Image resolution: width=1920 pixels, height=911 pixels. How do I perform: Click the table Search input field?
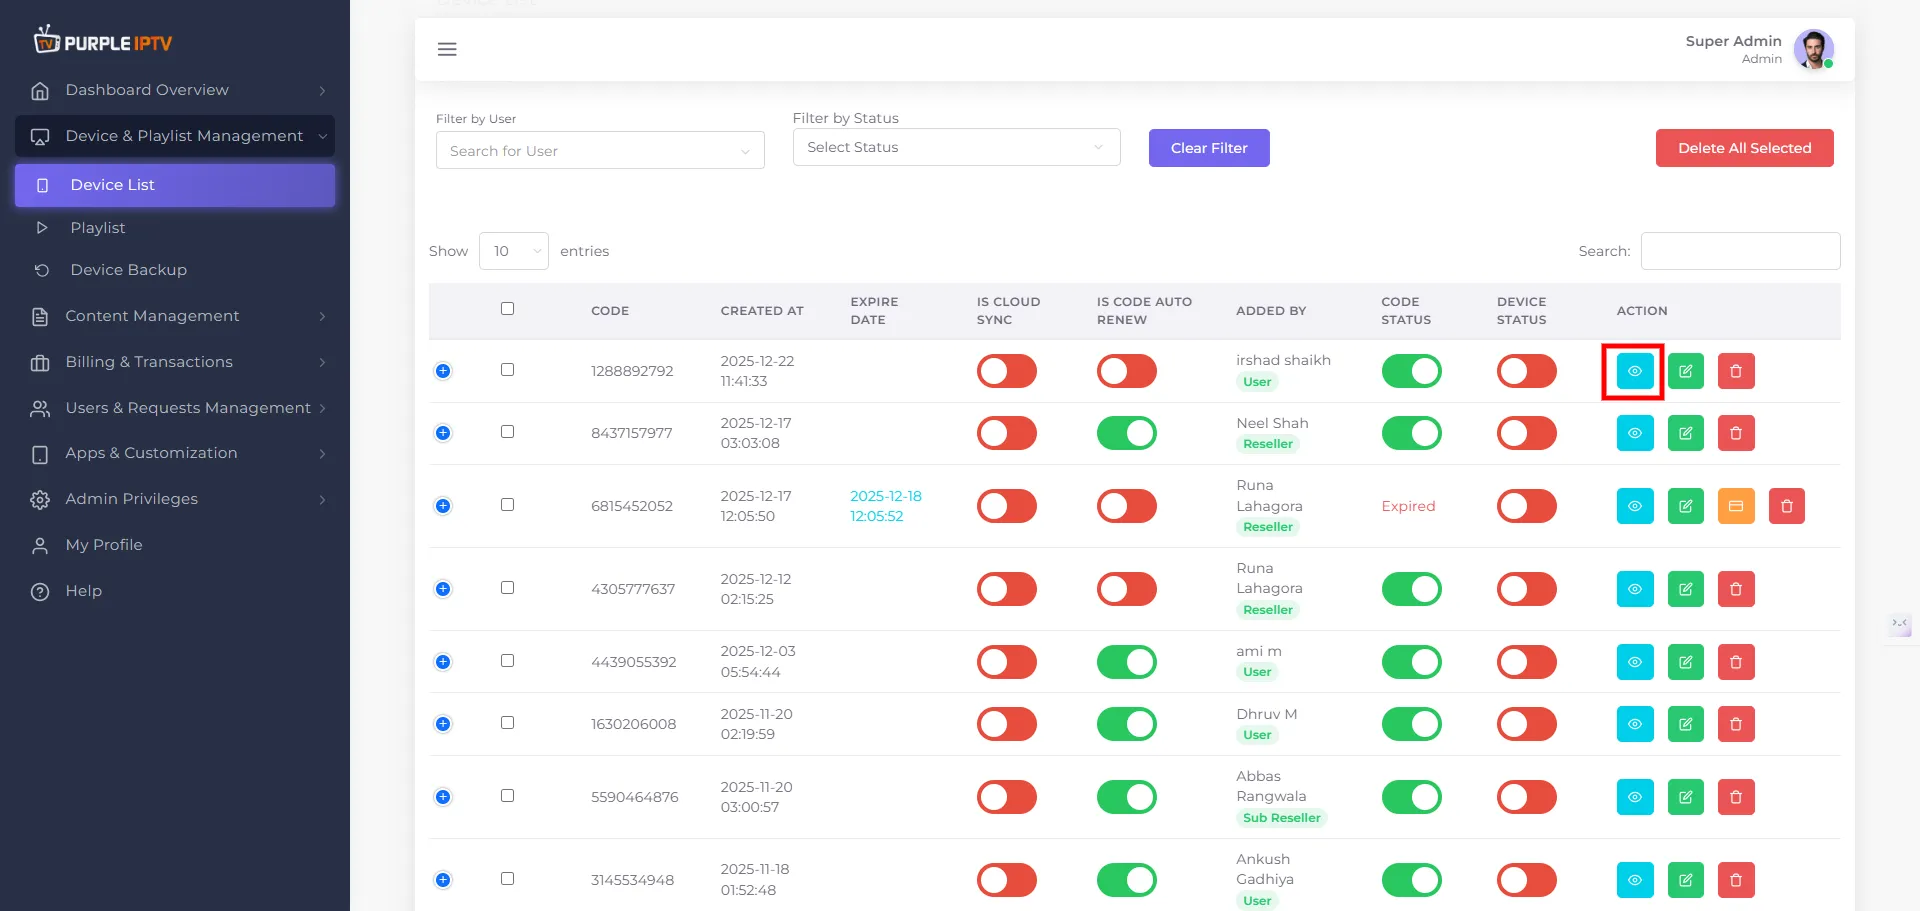[1740, 251]
